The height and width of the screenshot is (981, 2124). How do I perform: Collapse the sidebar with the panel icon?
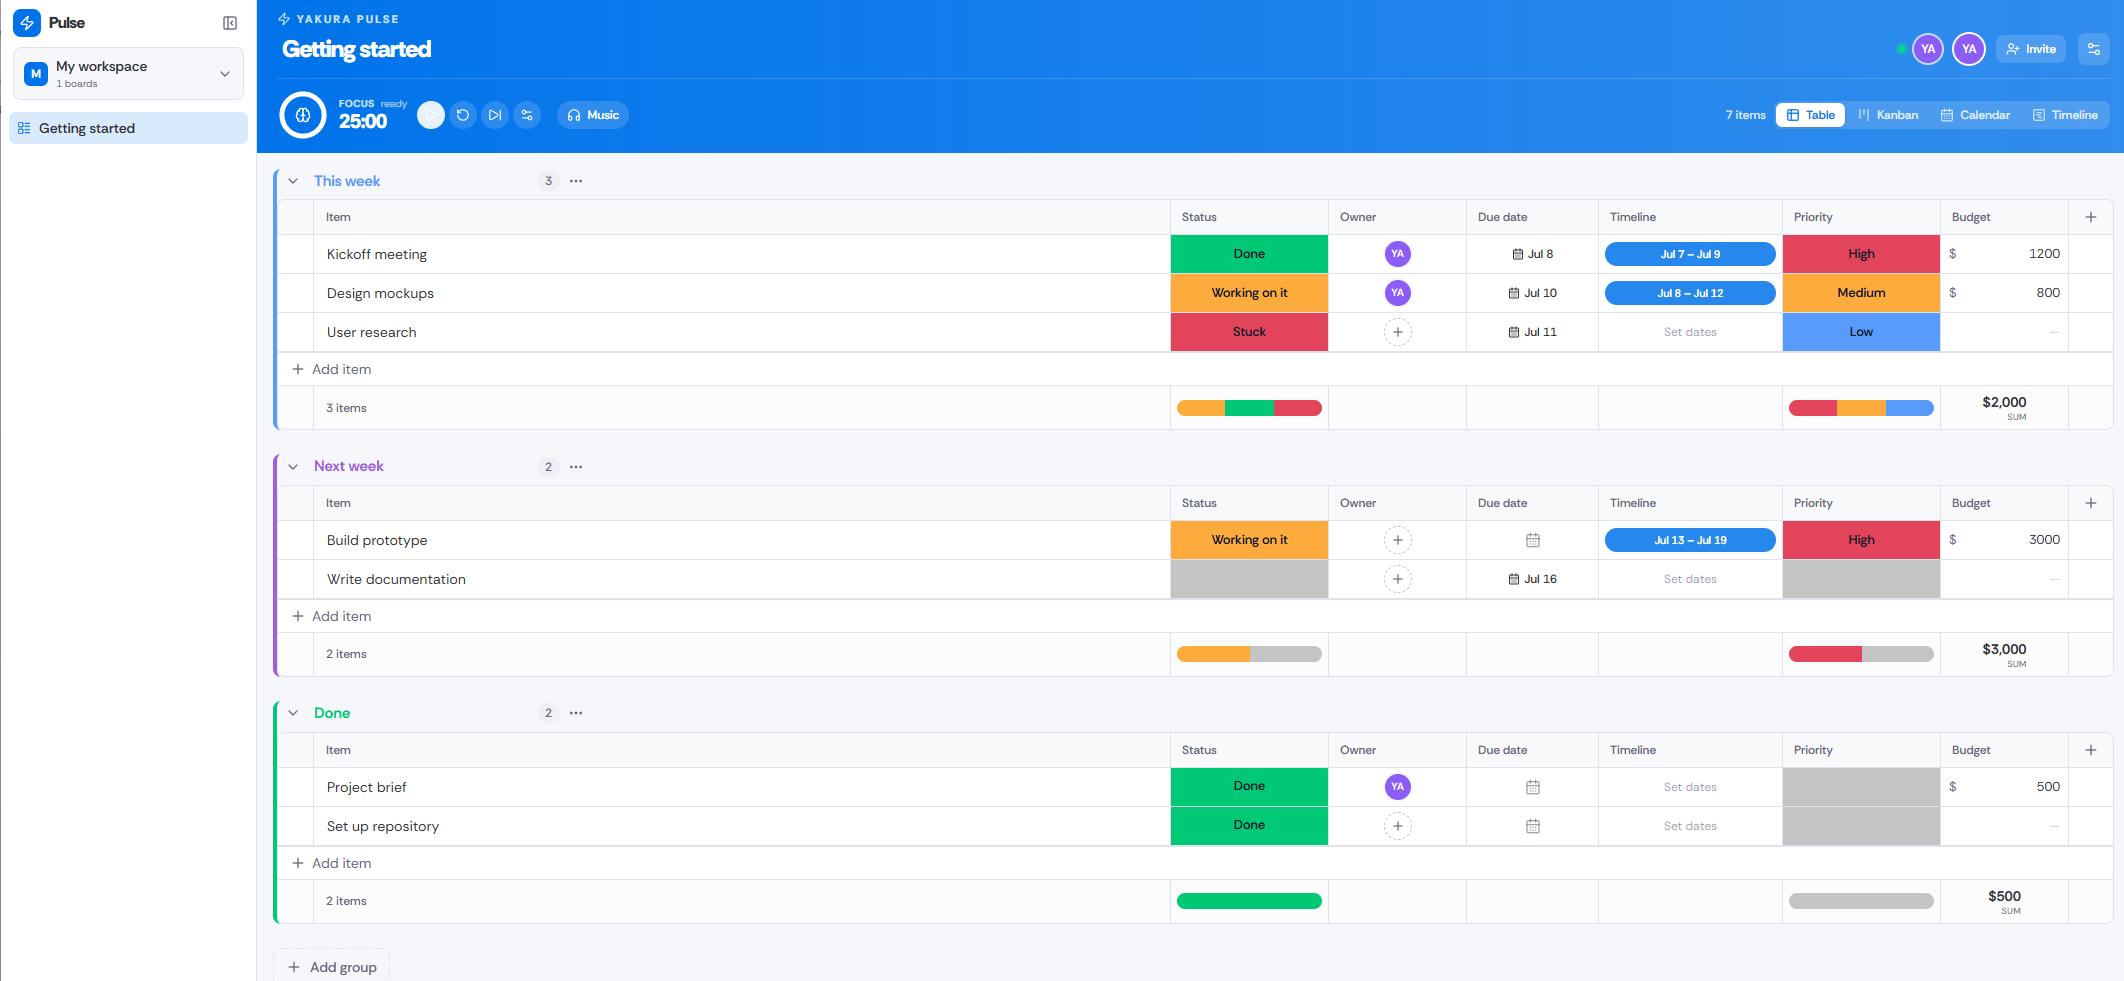click(230, 23)
